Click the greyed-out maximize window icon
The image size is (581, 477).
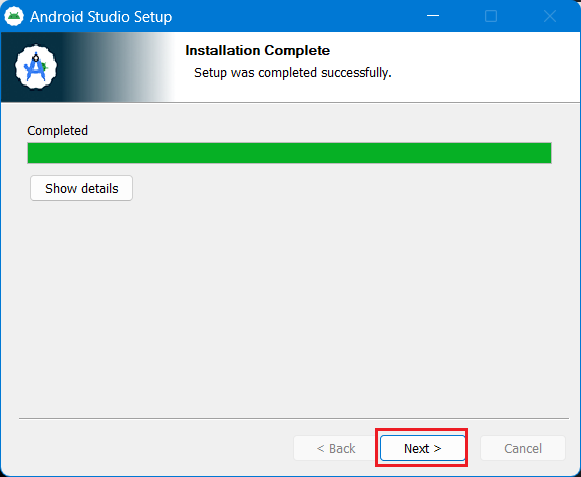tap(491, 16)
